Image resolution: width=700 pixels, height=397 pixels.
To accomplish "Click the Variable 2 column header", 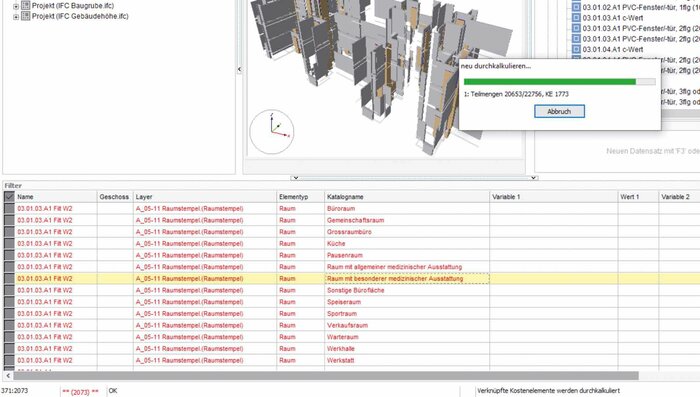I will [679, 196].
